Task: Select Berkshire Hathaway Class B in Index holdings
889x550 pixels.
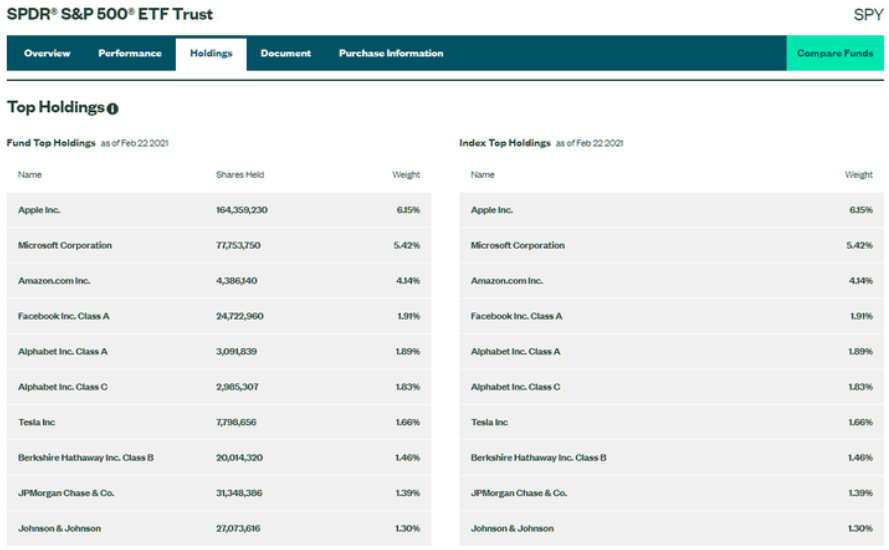Action: (x=539, y=458)
